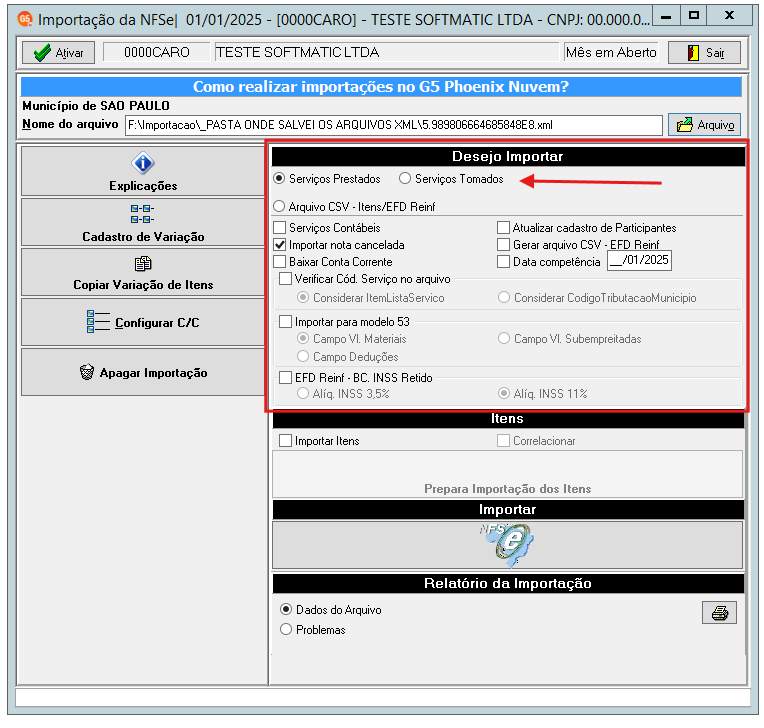Uncheck Importar nota cancelada
Image resolution: width=764 pixels, height=728 pixels.
tap(280, 245)
